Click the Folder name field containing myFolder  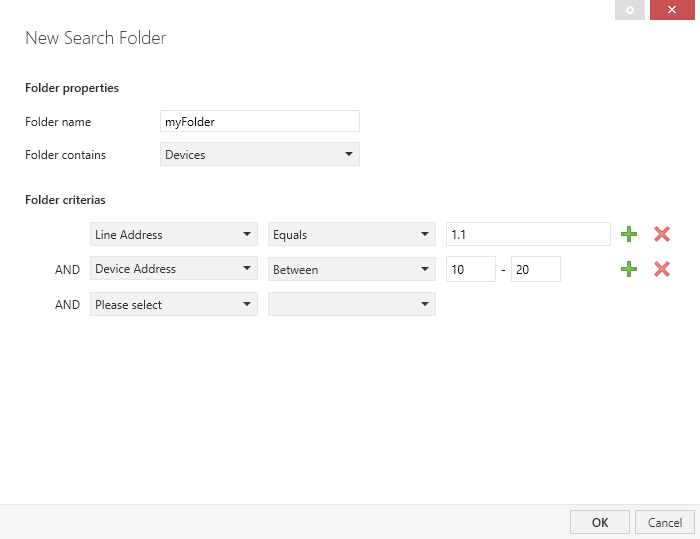(x=260, y=121)
